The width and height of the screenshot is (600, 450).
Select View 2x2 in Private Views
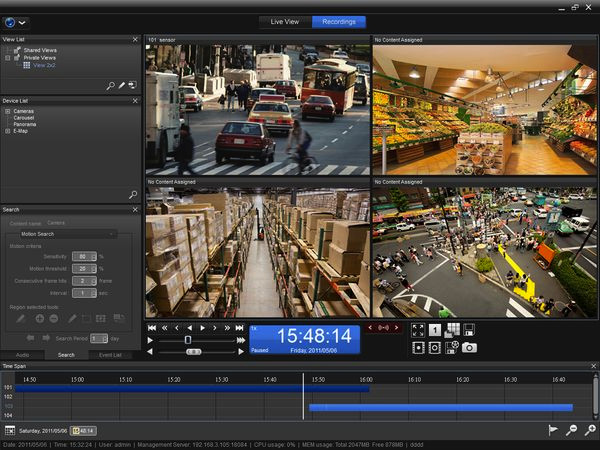[44, 65]
